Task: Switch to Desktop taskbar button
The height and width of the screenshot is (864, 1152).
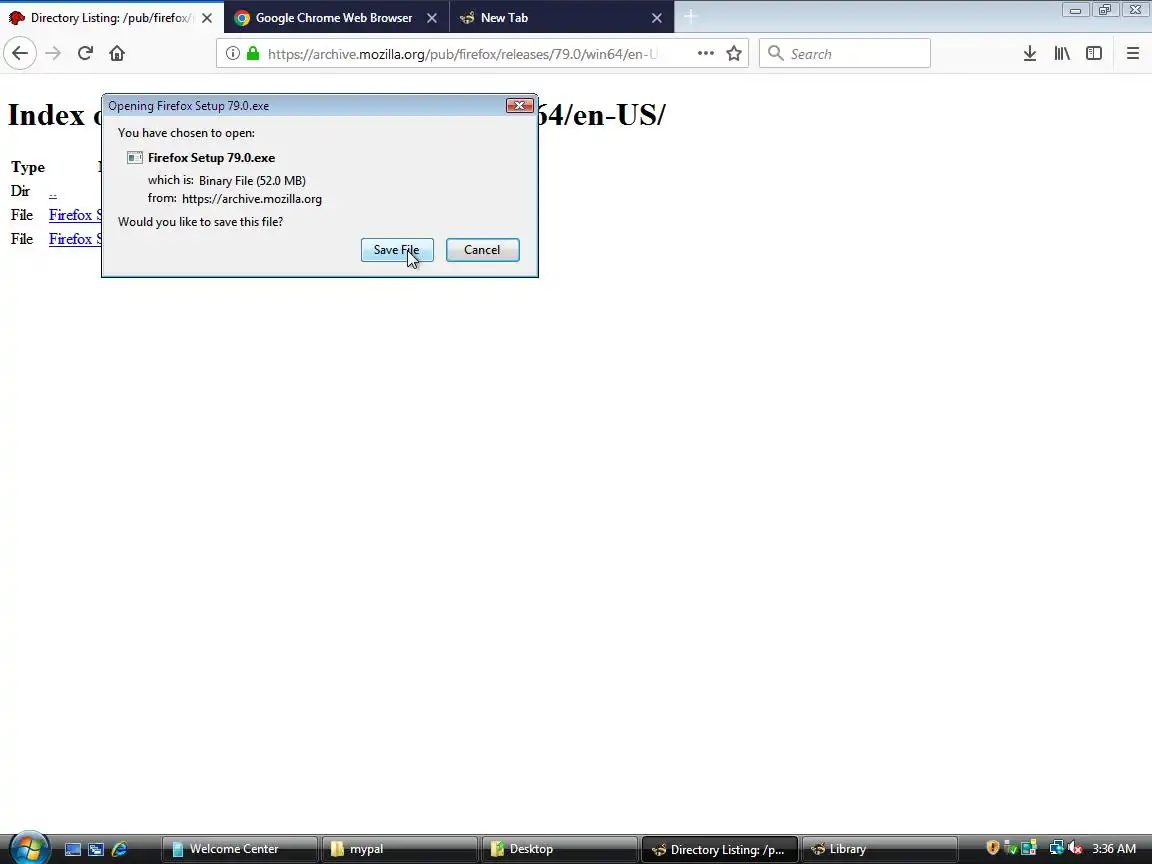Action: click(560, 849)
